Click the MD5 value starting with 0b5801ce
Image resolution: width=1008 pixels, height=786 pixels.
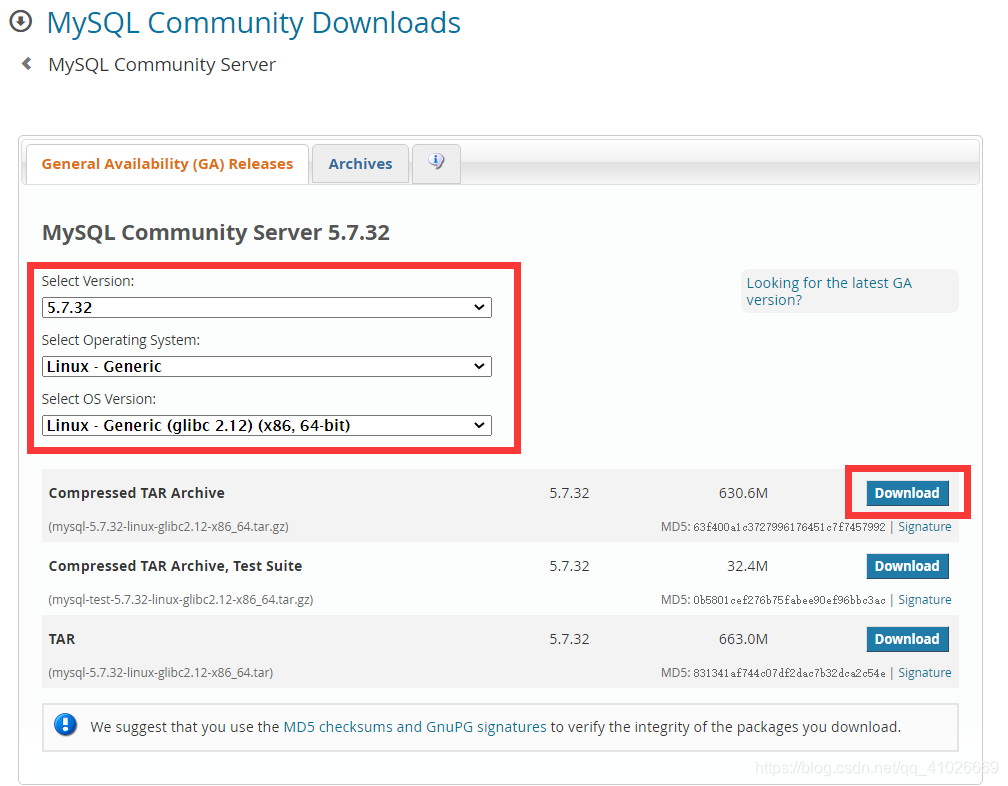(789, 600)
